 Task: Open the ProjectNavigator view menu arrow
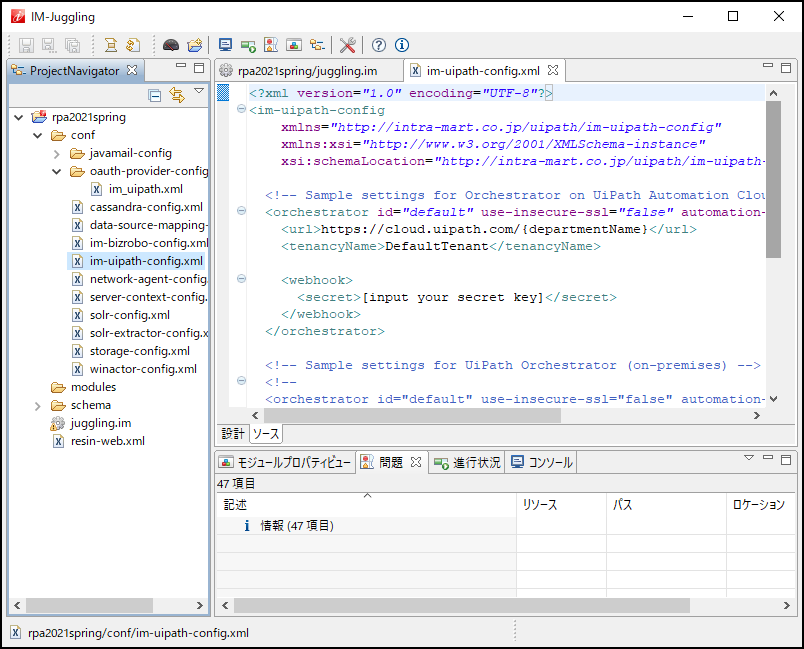pos(199,89)
